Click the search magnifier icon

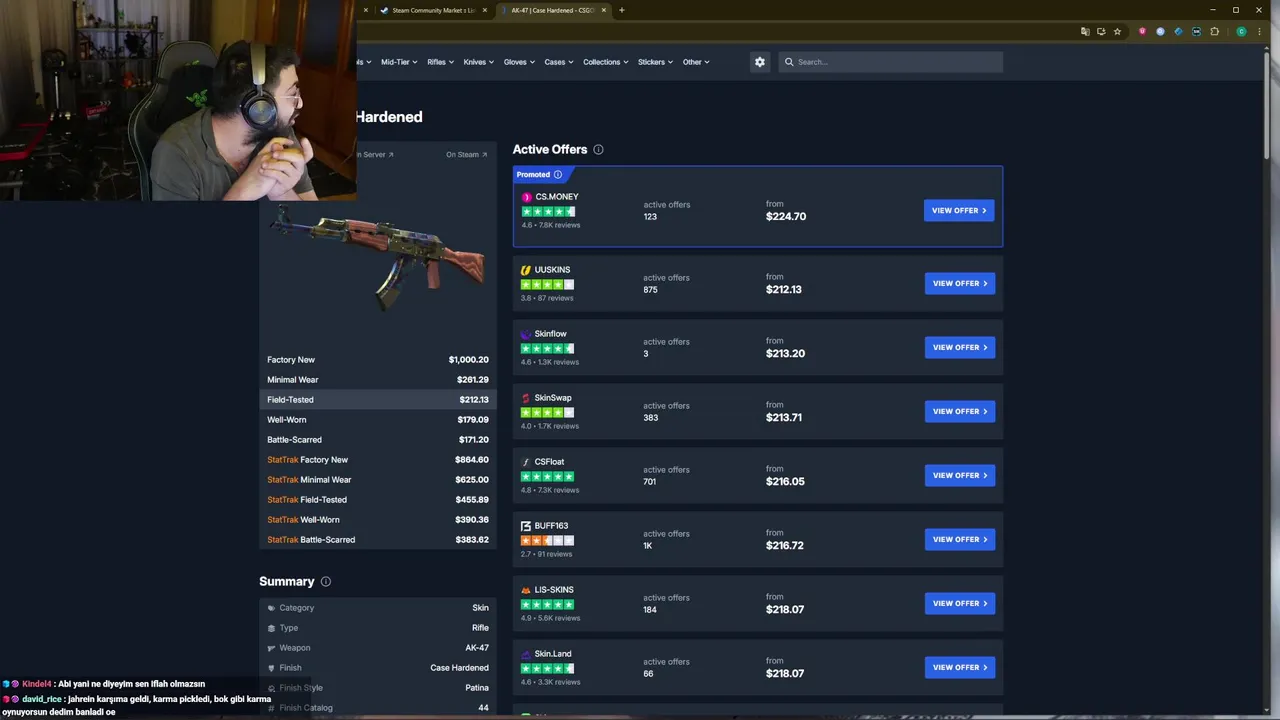789,62
